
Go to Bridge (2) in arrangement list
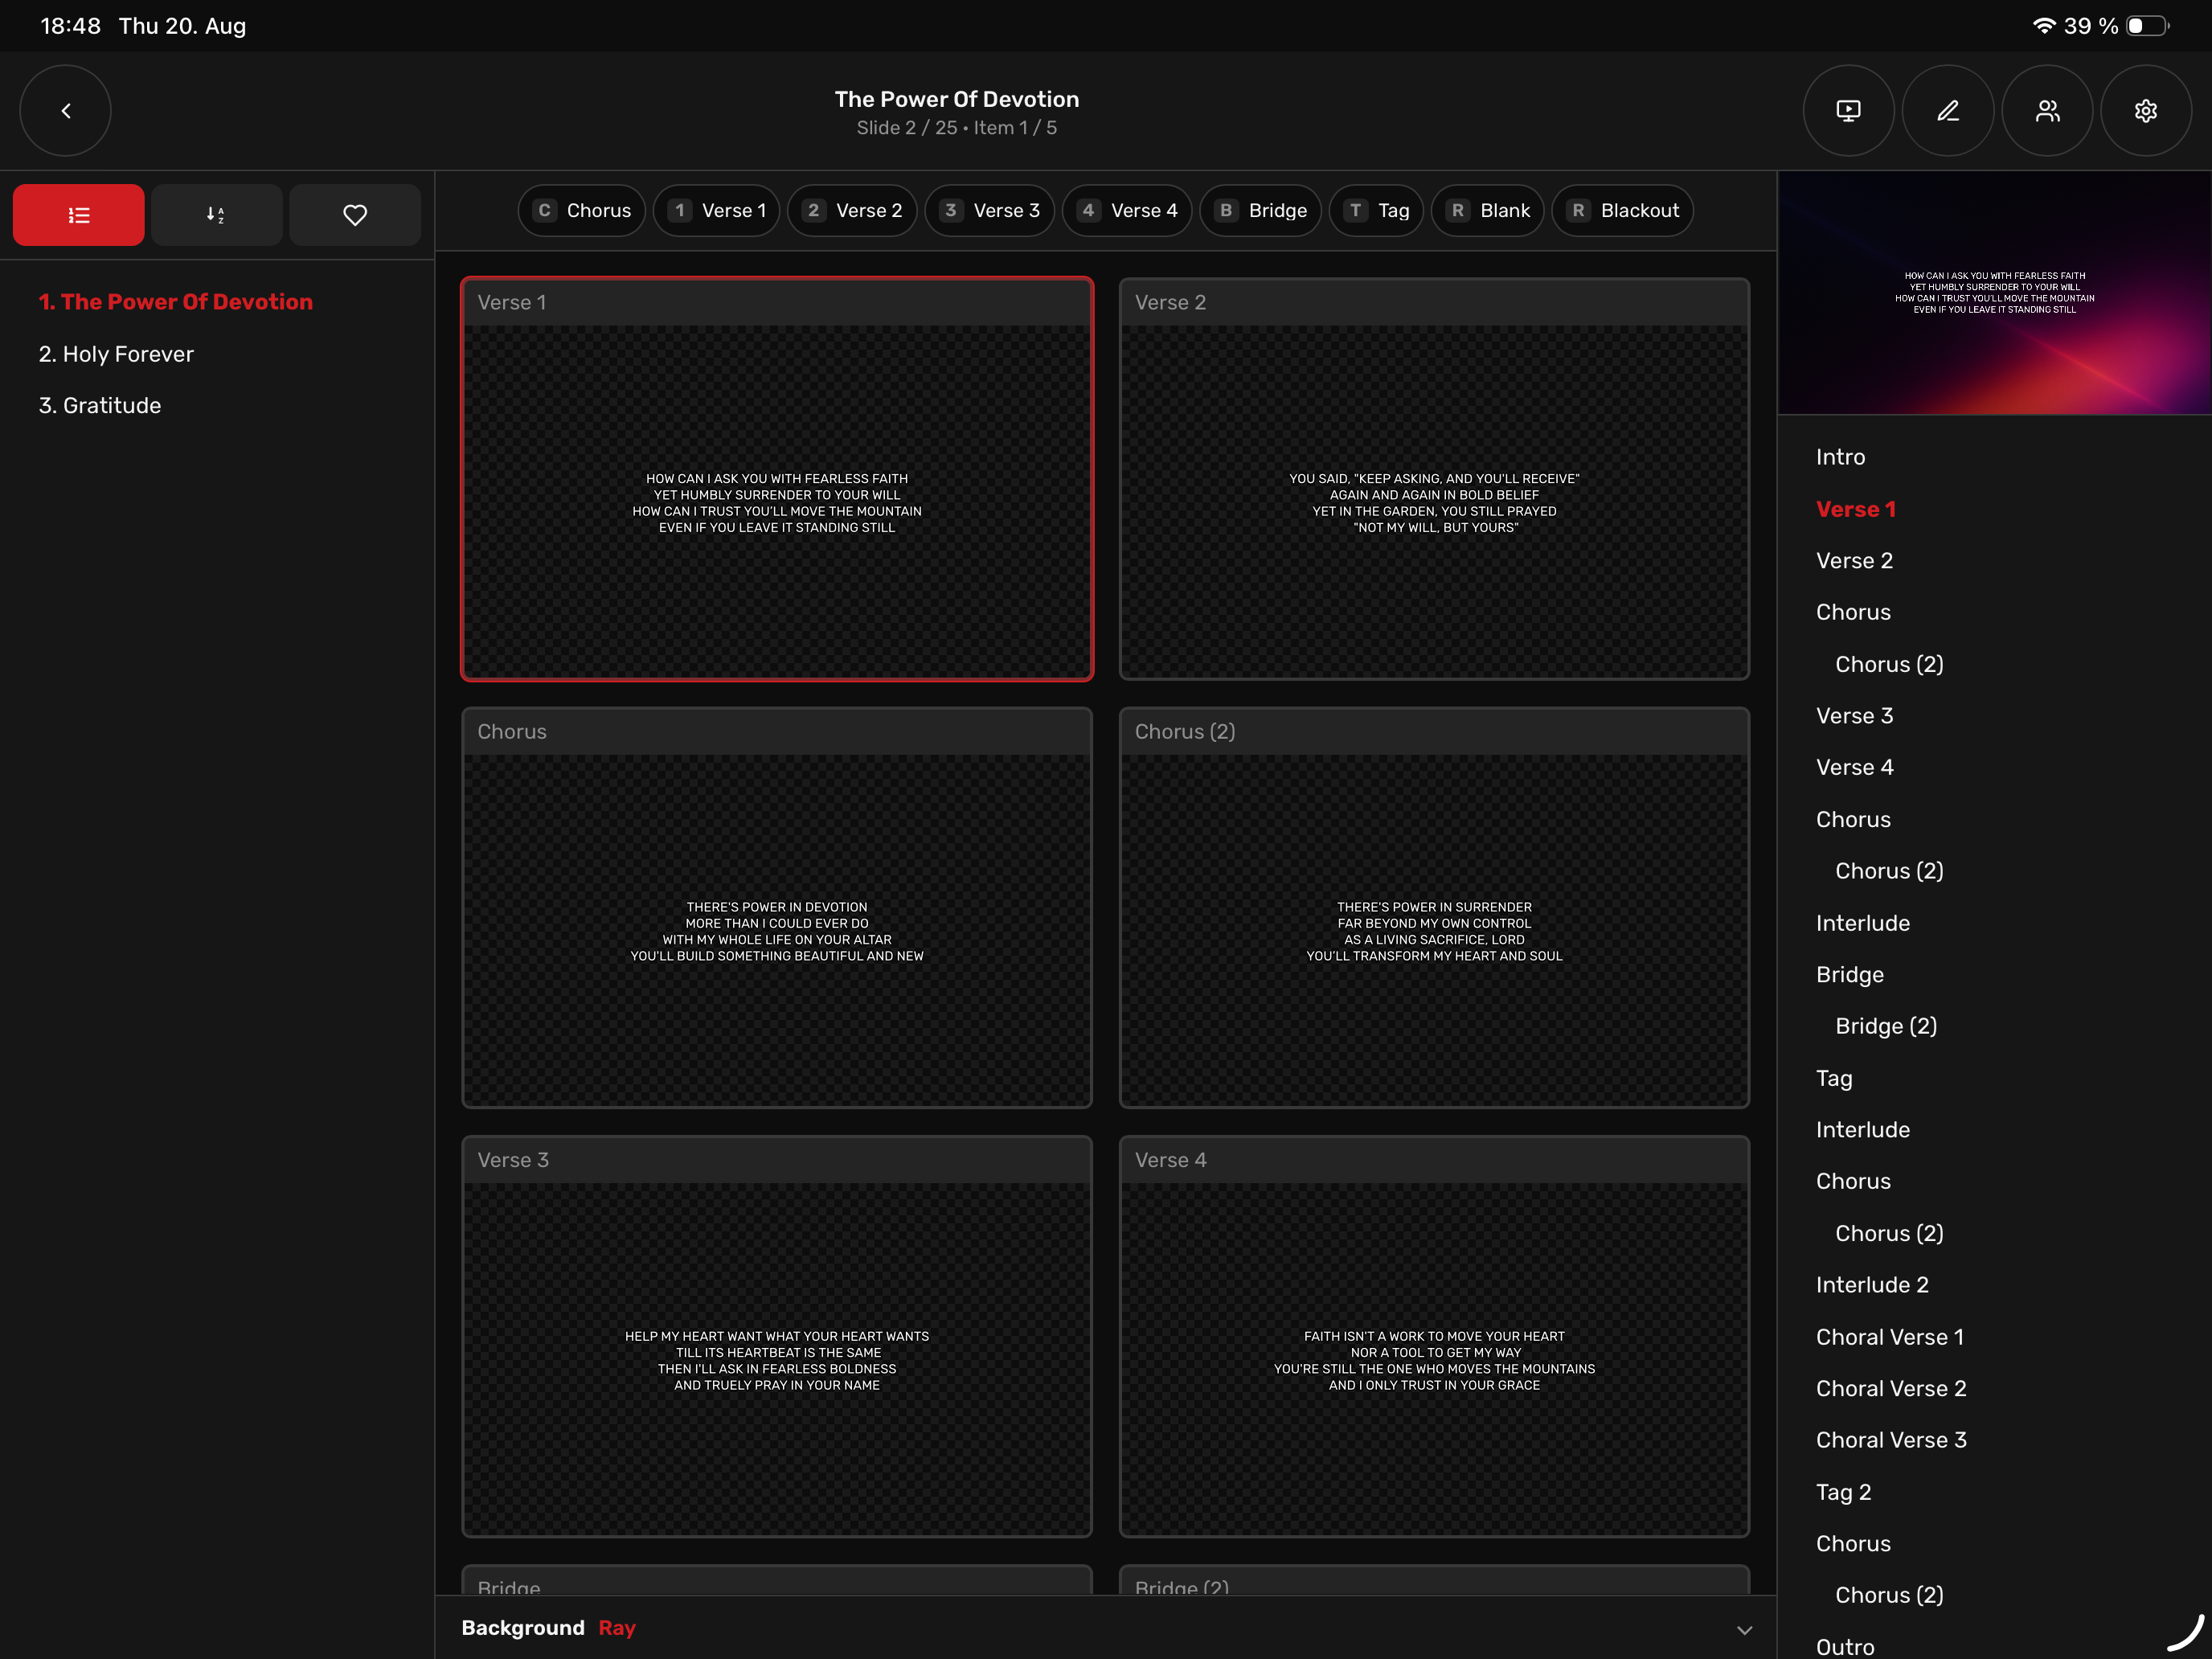pyautogui.click(x=1886, y=1026)
